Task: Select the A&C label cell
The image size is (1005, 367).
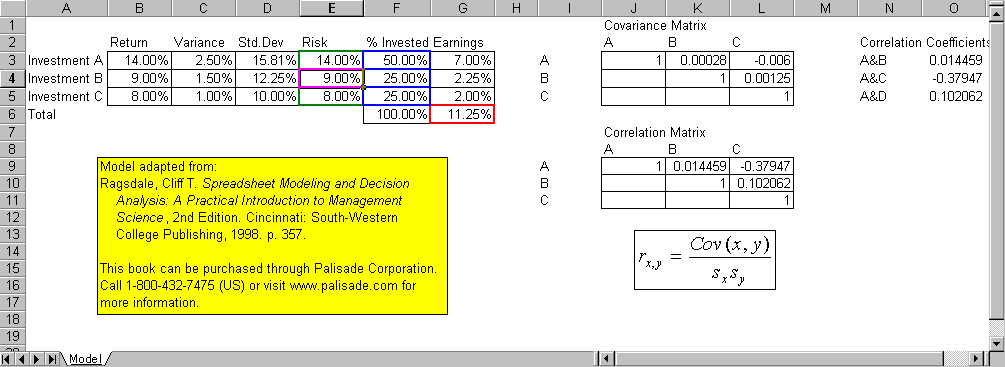Action: point(890,79)
